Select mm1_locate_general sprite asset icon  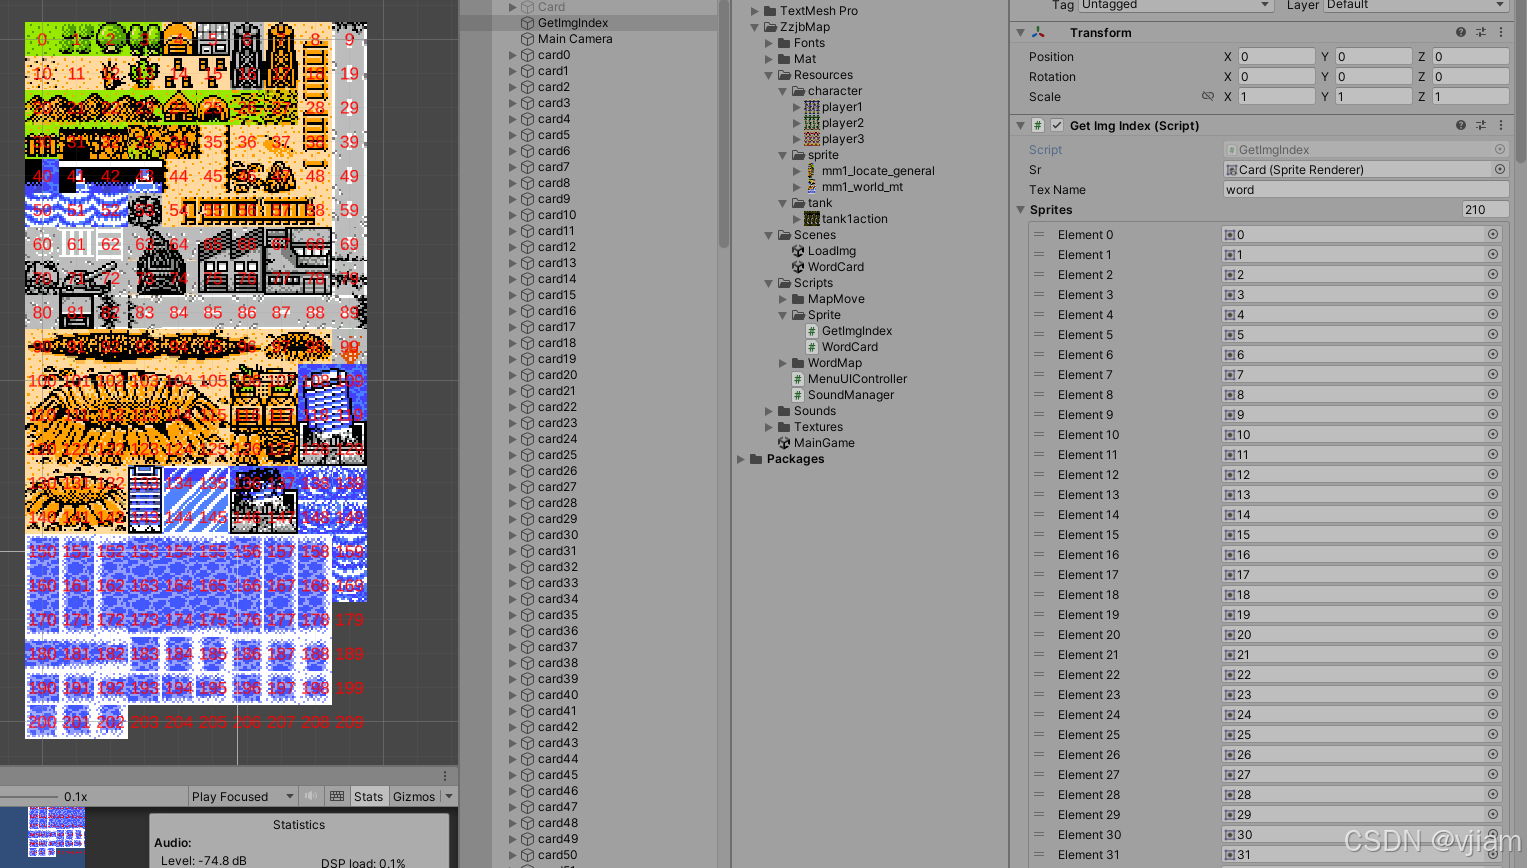tap(812, 171)
